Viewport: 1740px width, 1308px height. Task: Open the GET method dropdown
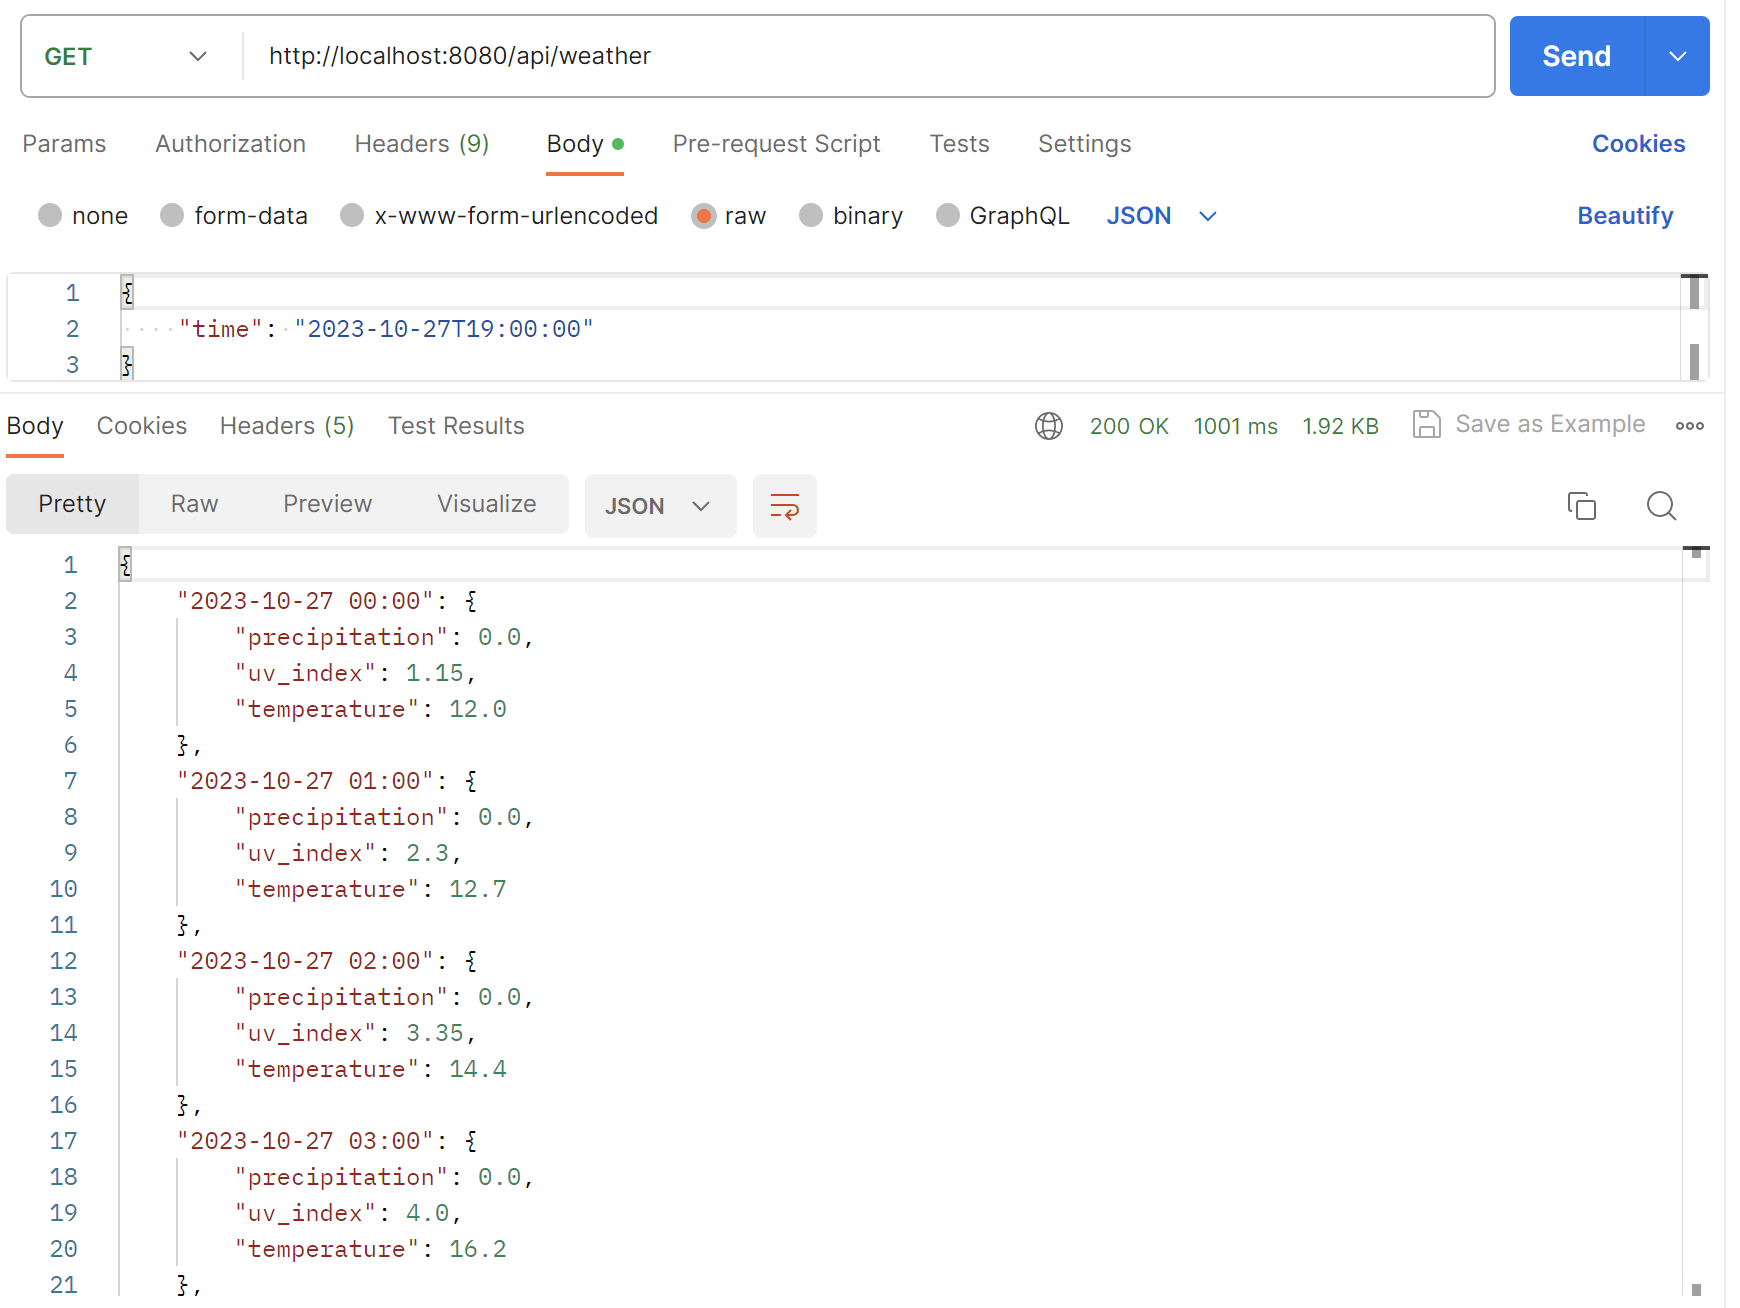pyautogui.click(x=127, y=56)
